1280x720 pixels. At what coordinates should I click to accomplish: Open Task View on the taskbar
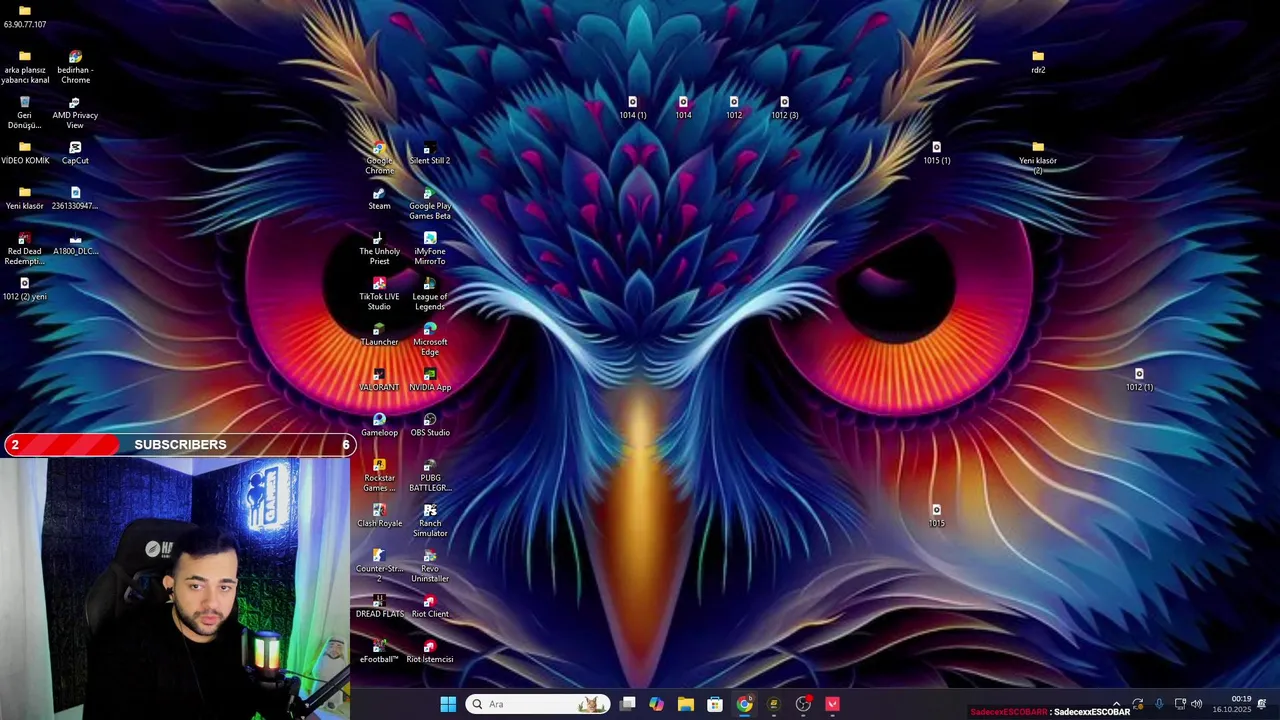pos(627,704)
